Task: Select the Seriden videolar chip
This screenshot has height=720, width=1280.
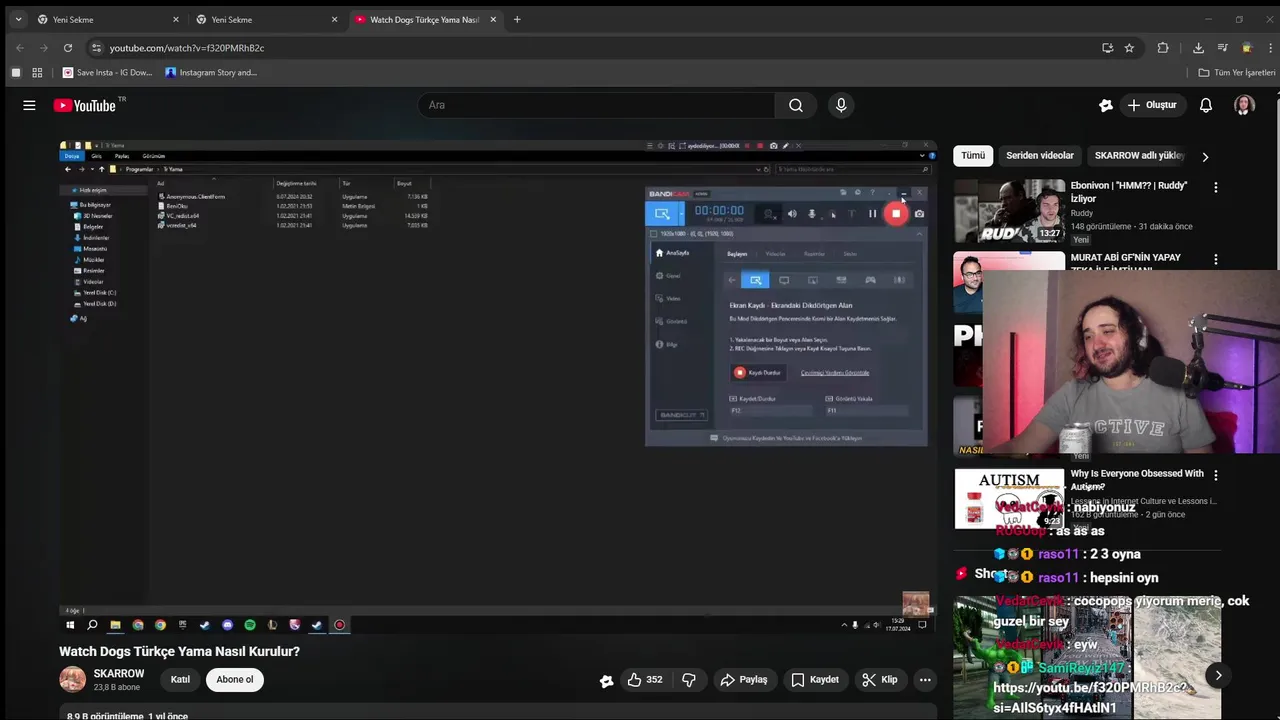Action: [1040, 156]
